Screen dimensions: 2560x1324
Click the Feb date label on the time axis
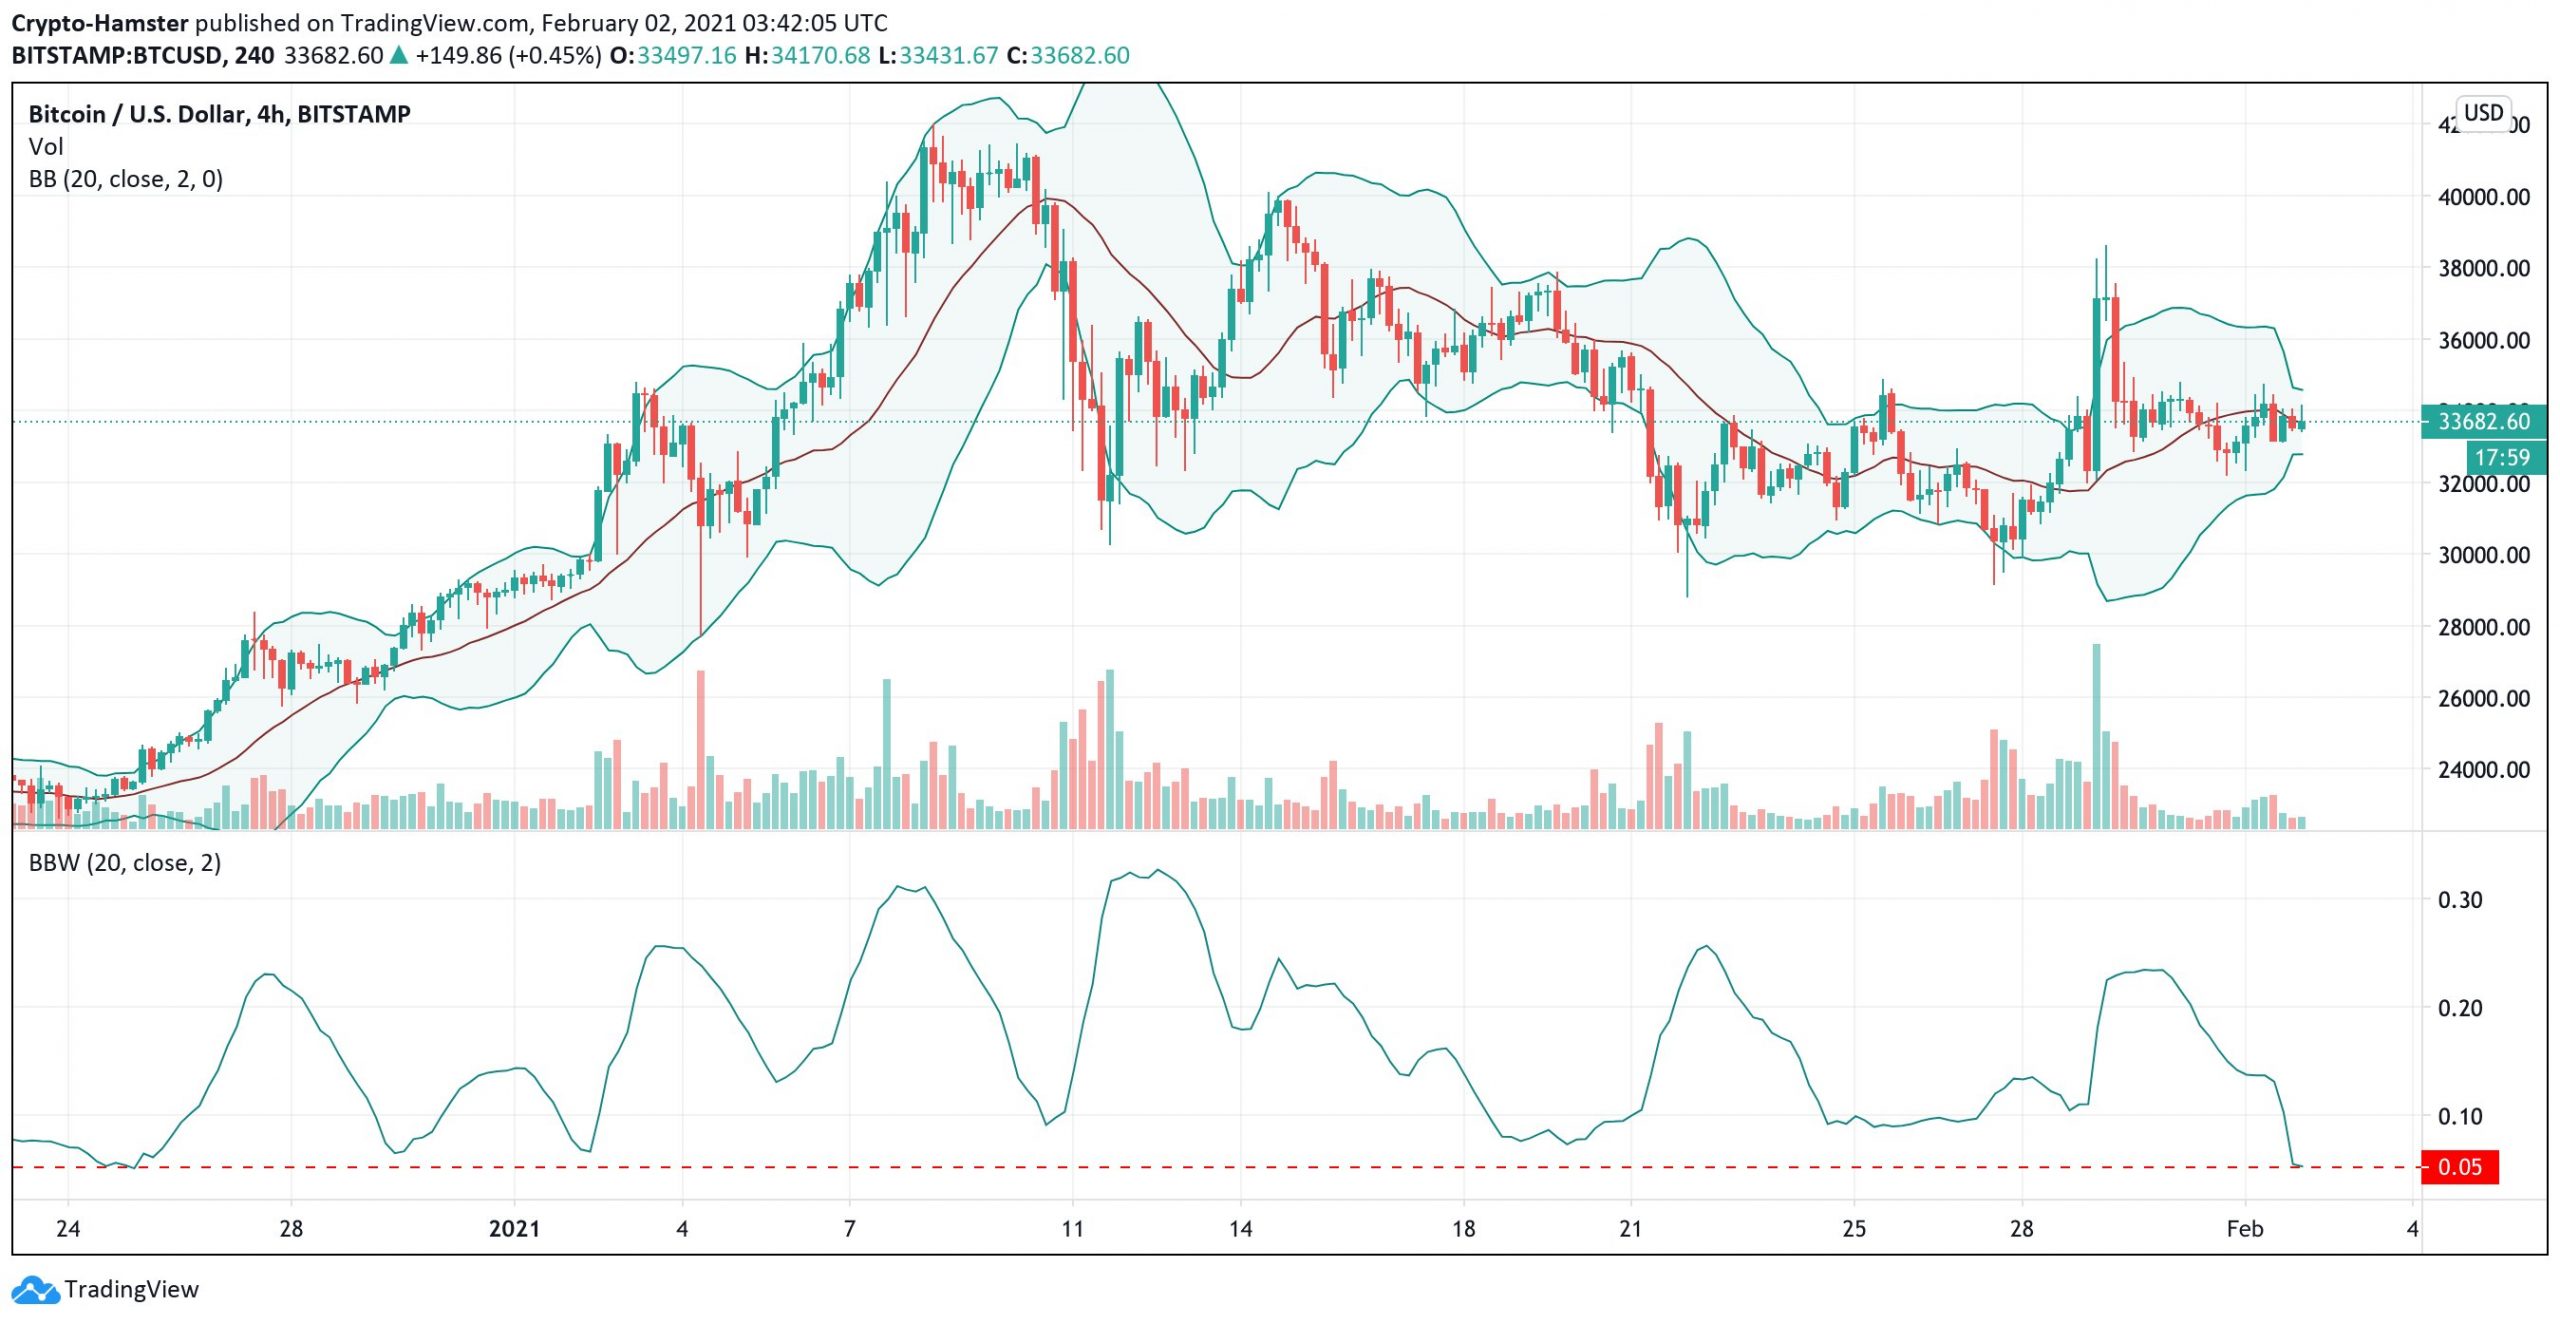[2244, 1228]
